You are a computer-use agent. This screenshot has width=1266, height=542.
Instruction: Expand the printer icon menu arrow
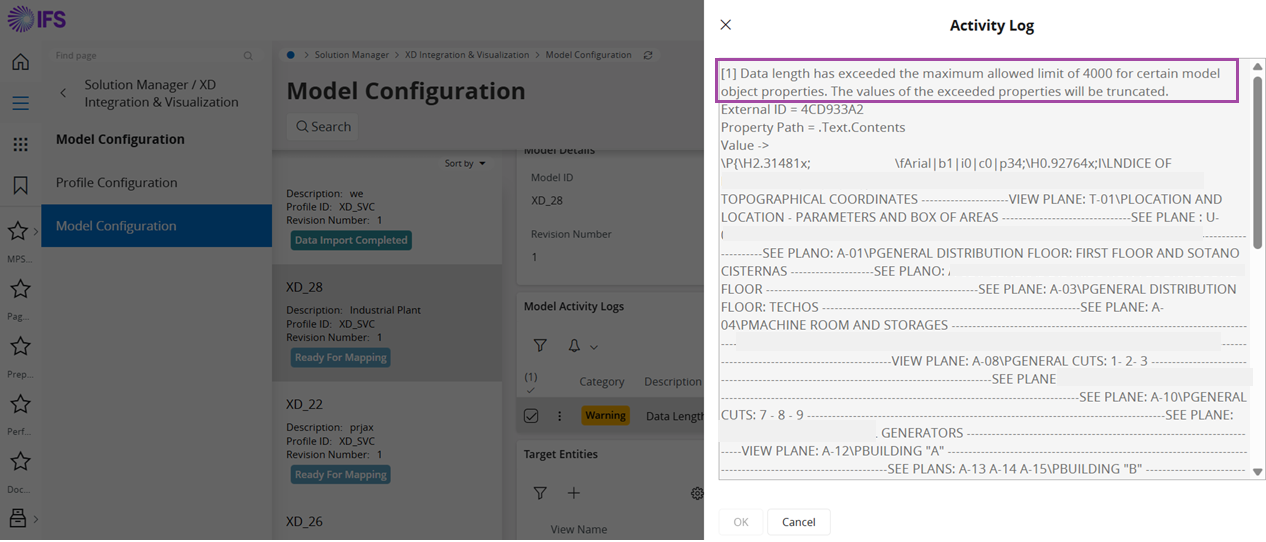(x=36, y=518)
